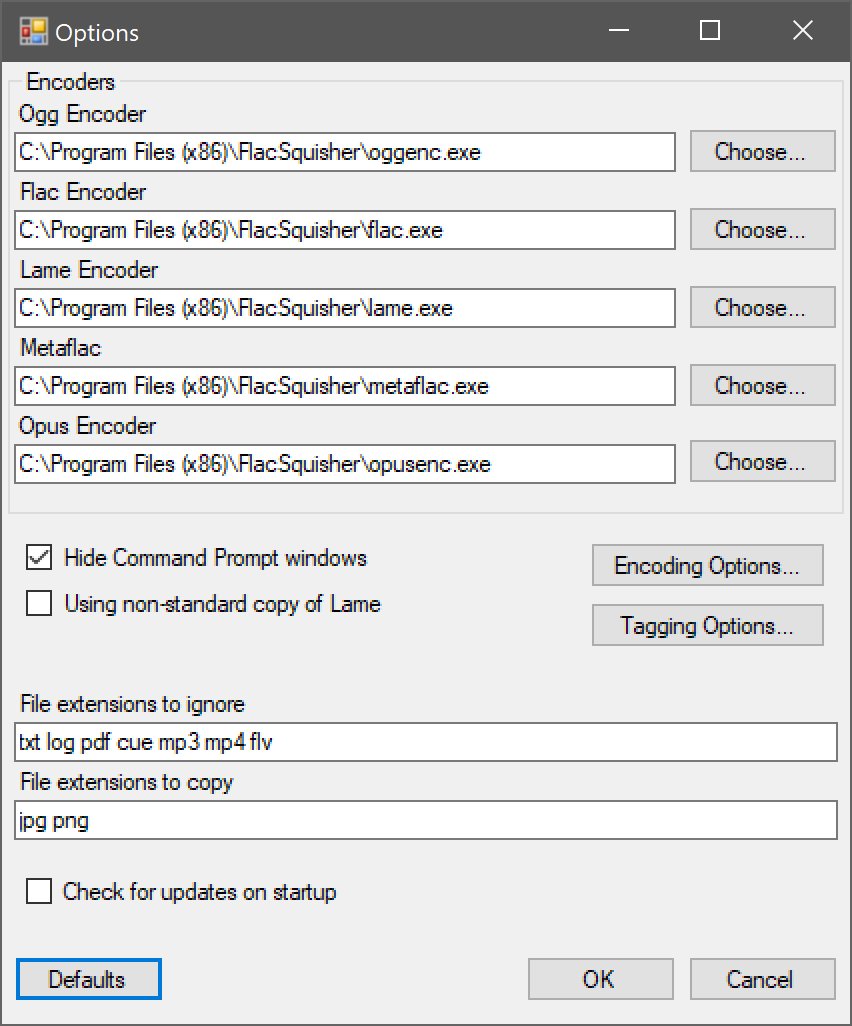Browse for the Lame Encoder executable
Screen dimensions: 852x1026
pyautogui.click(x=760, y=308)
